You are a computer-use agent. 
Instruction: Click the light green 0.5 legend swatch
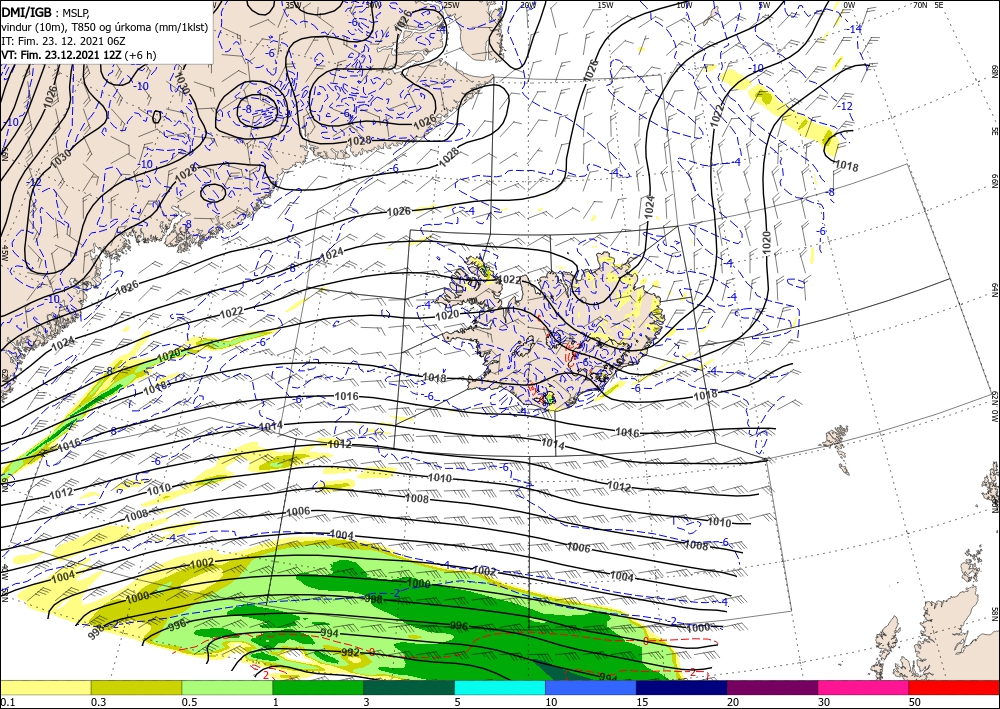227,687
